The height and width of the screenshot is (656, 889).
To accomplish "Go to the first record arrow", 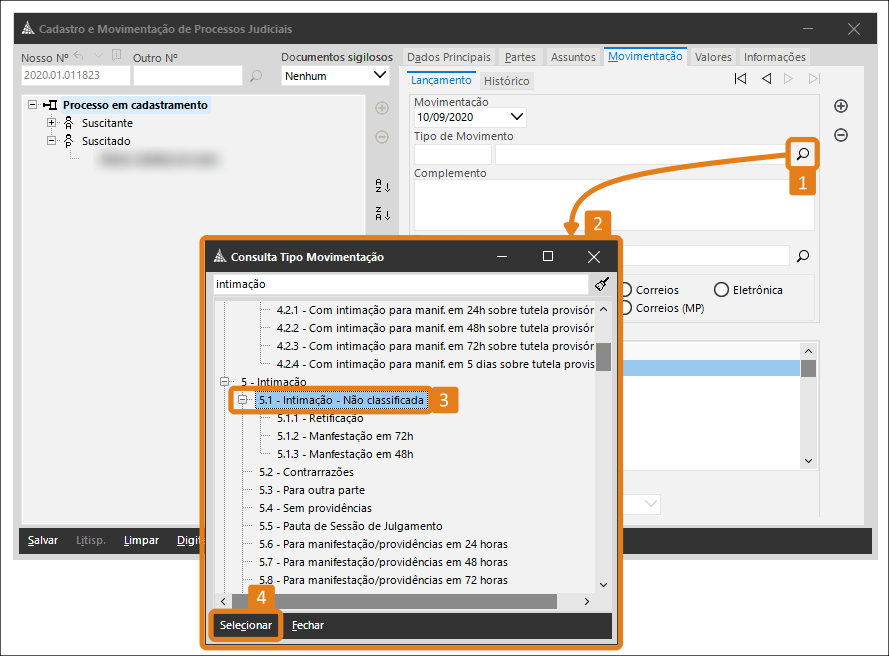I will [740, 79].
